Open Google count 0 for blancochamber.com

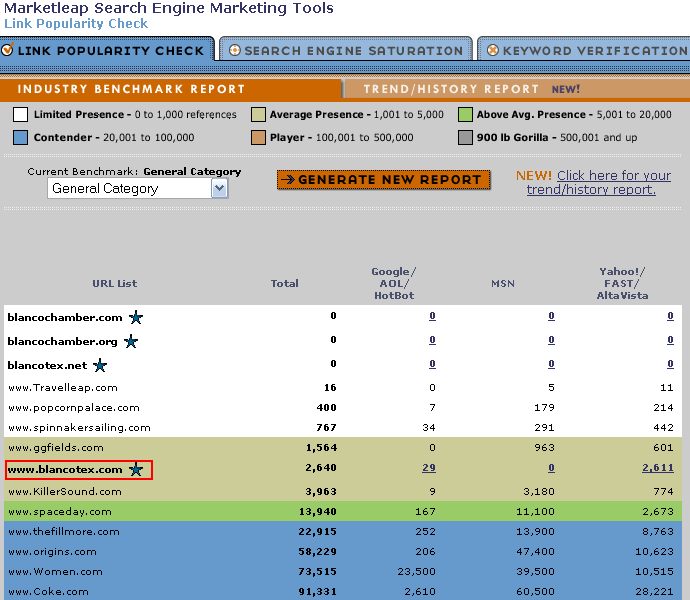tap(433, 316)
